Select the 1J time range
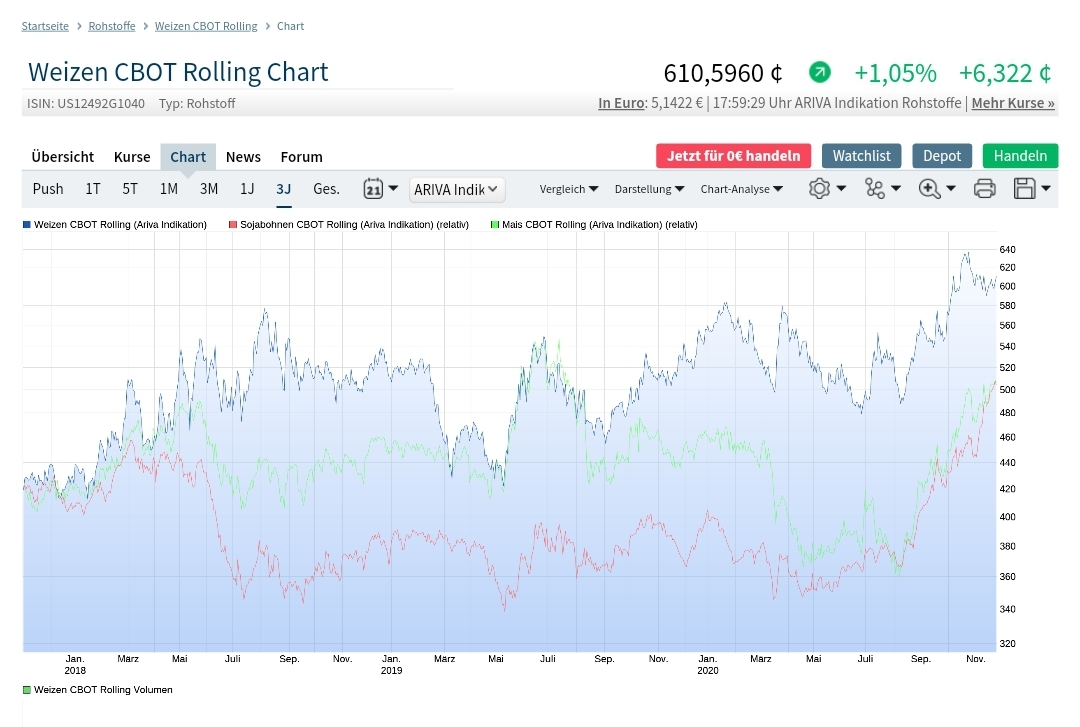The width and height of the screenshot is (1080, 727). [x=247, y=189]
